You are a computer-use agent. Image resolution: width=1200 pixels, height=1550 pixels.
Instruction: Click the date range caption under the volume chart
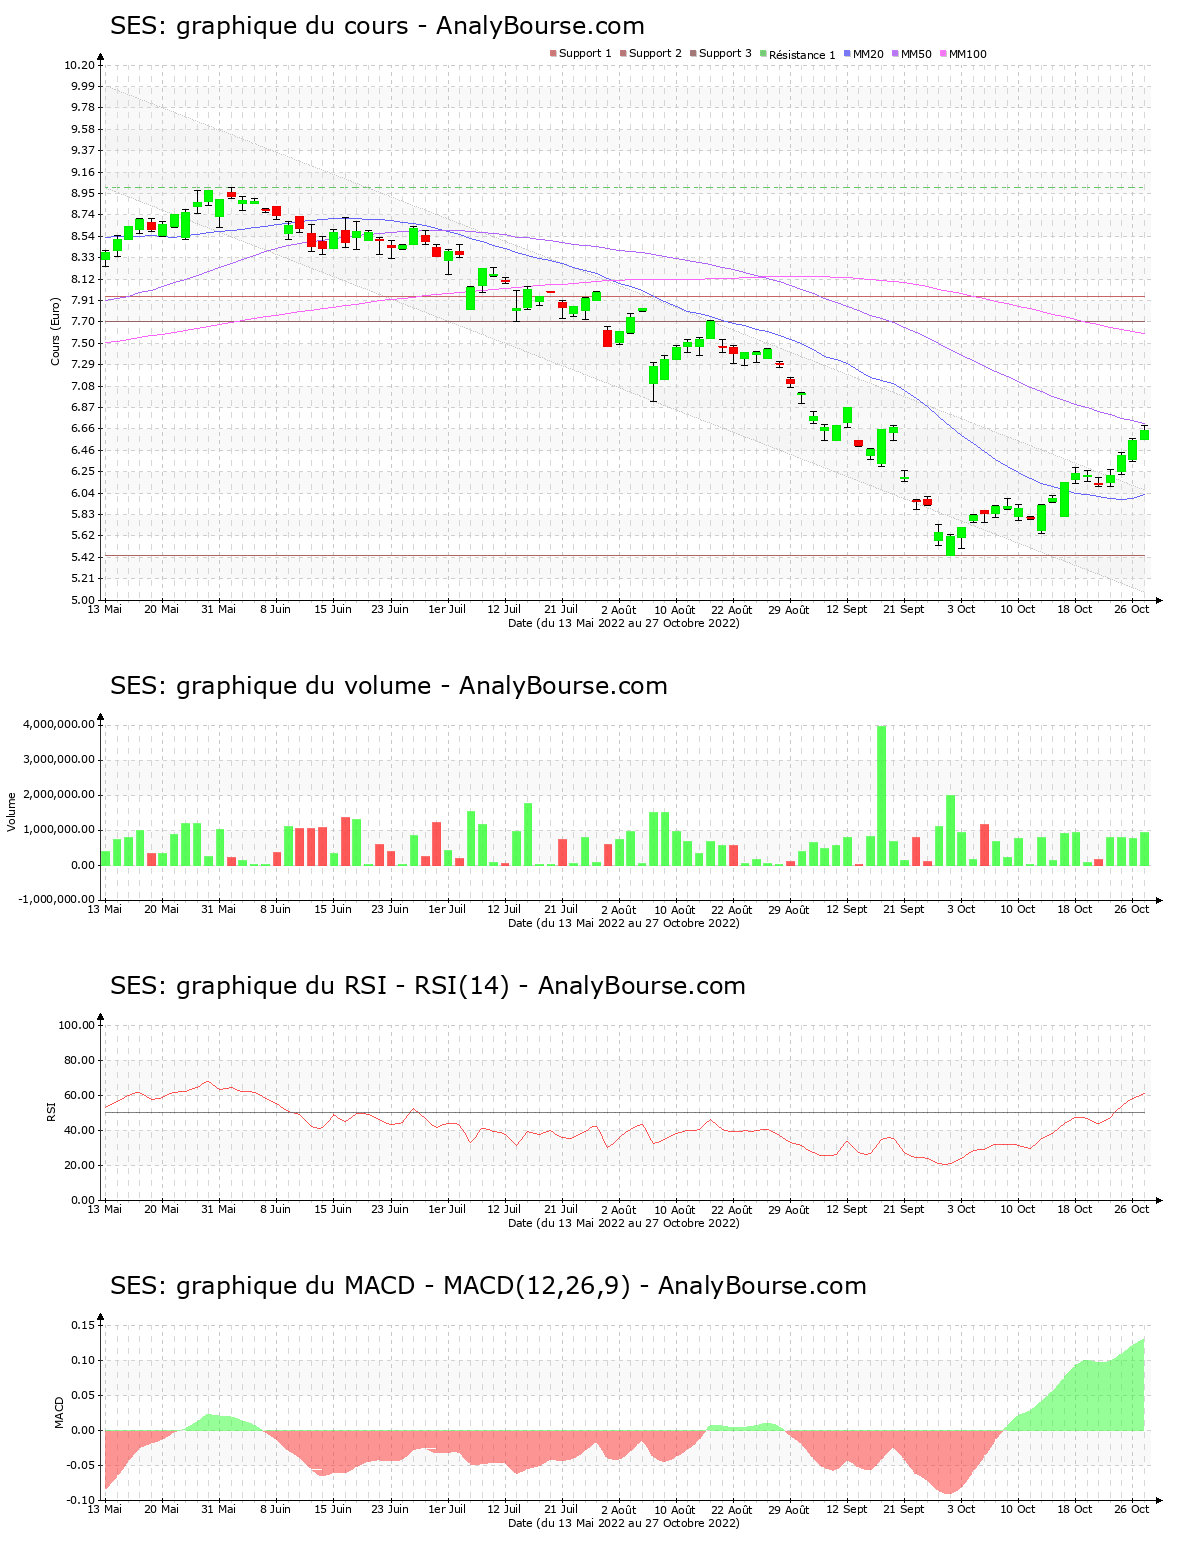624,923
